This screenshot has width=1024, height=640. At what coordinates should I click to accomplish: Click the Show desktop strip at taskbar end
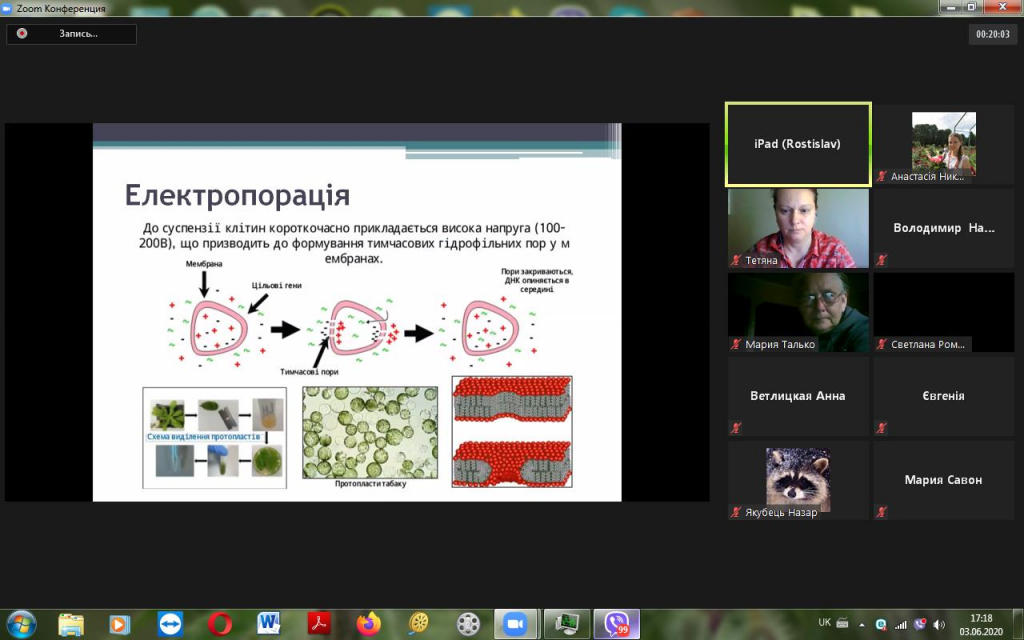point(1019,624)
